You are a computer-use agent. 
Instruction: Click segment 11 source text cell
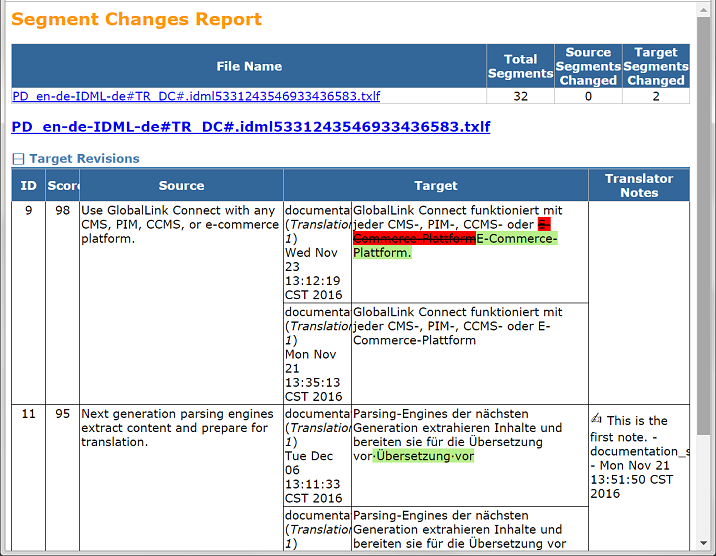[180, 428]
